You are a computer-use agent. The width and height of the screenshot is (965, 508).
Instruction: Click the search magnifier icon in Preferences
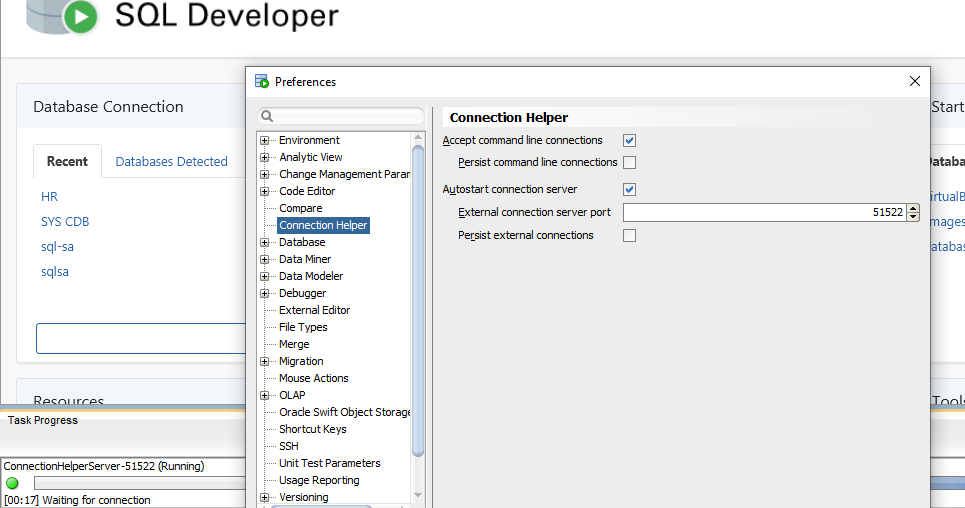(266, 116)
